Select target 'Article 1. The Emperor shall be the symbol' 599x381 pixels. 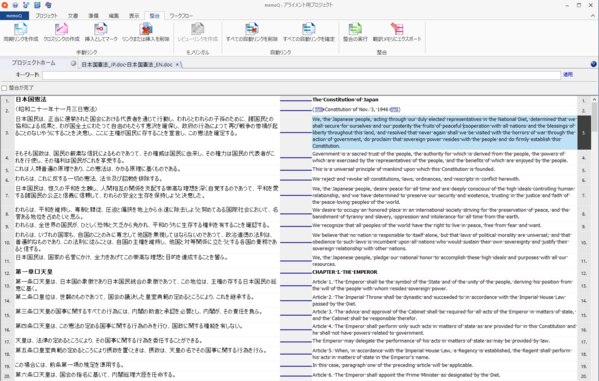[x=442, y=285]
